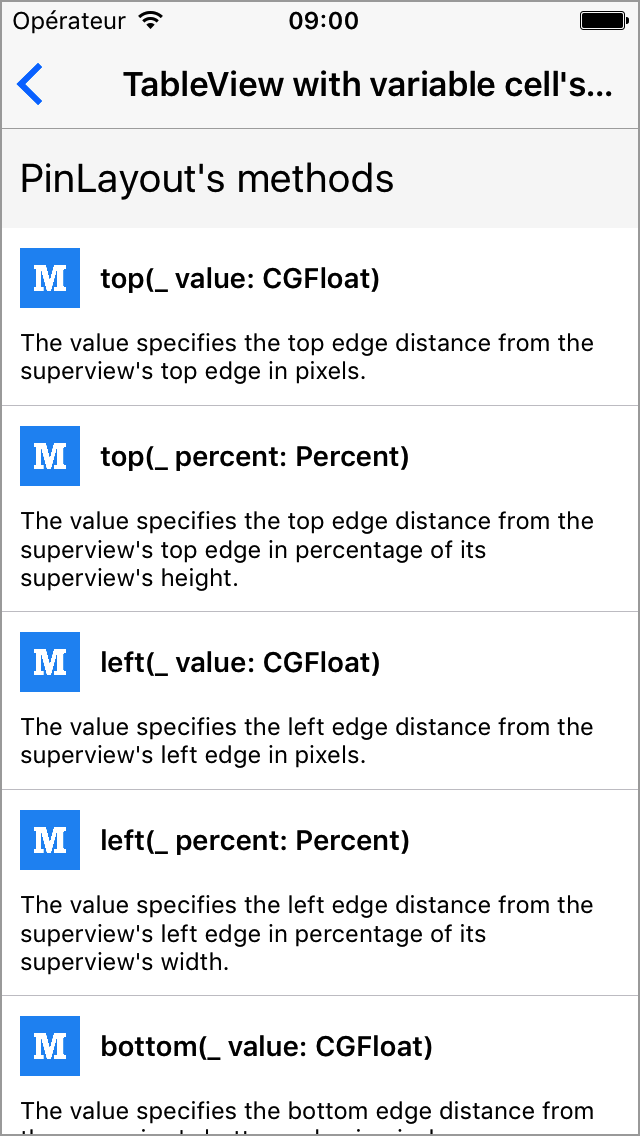Select the left(_ percent: Percent) method title
The height and width of the screenshot is (1136, 640).
click(255, 841)
